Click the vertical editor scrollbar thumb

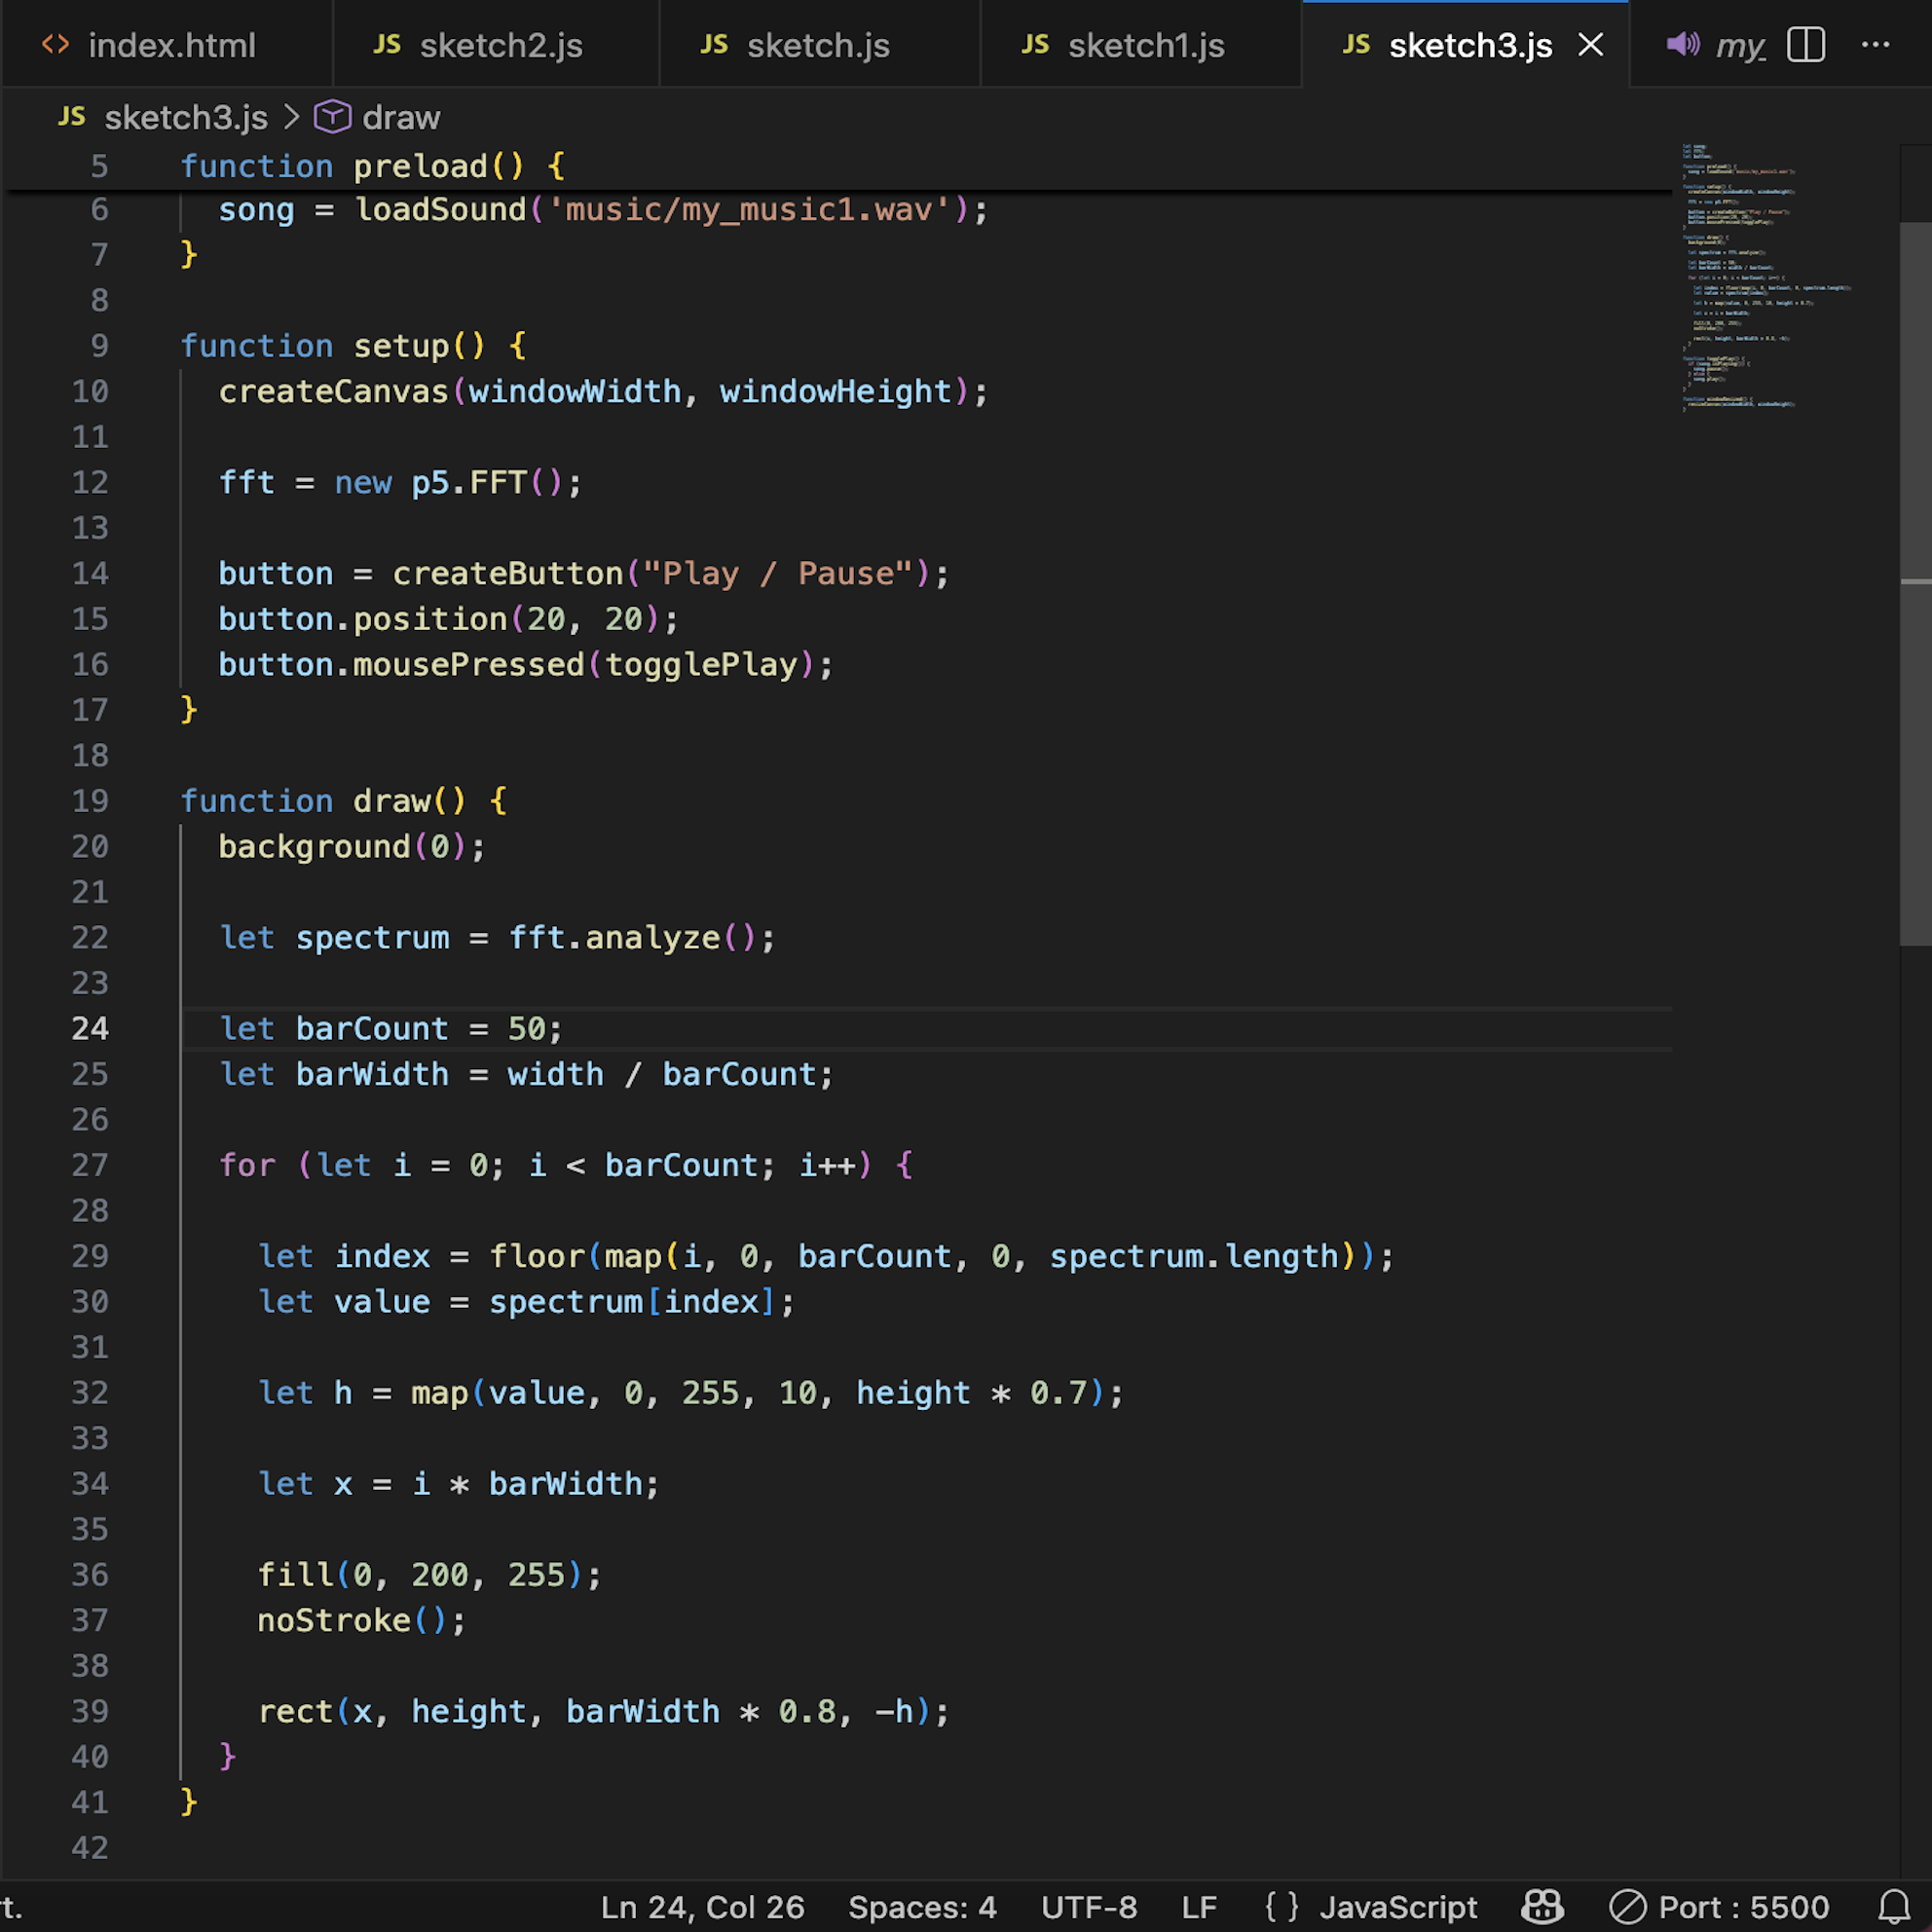coord(1915,583)
